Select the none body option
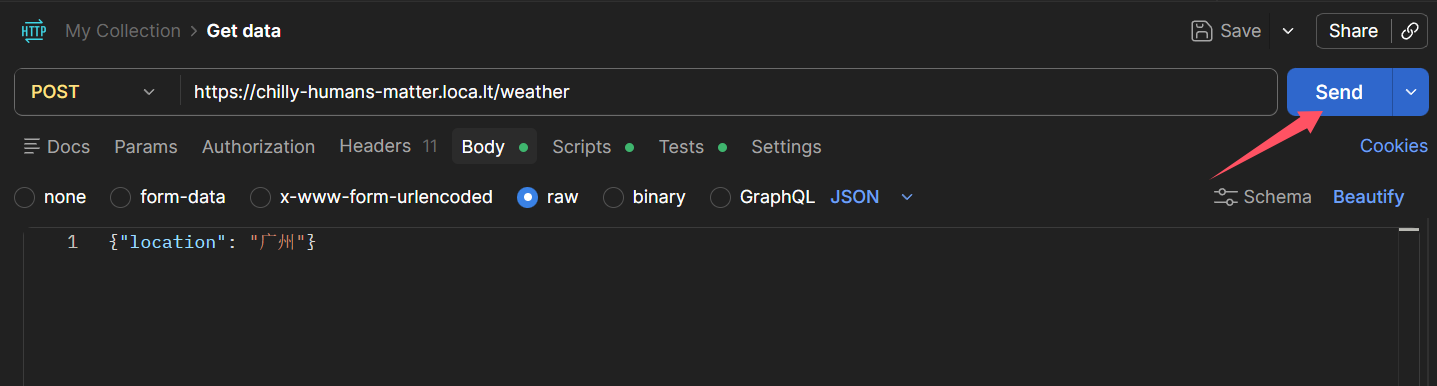The width and height of the screenshot is (1437, 386). [x=25, y=197]
